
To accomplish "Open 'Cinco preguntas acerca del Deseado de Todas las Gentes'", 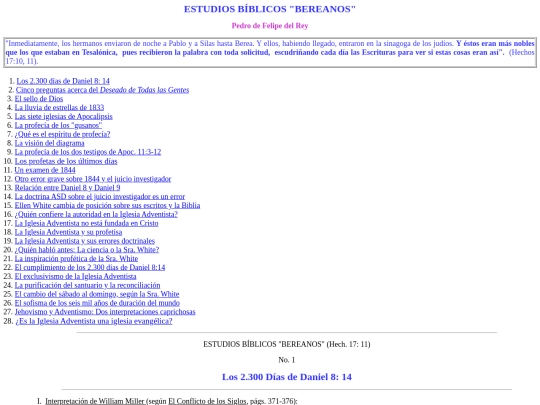I will click(x=102, y=90).
